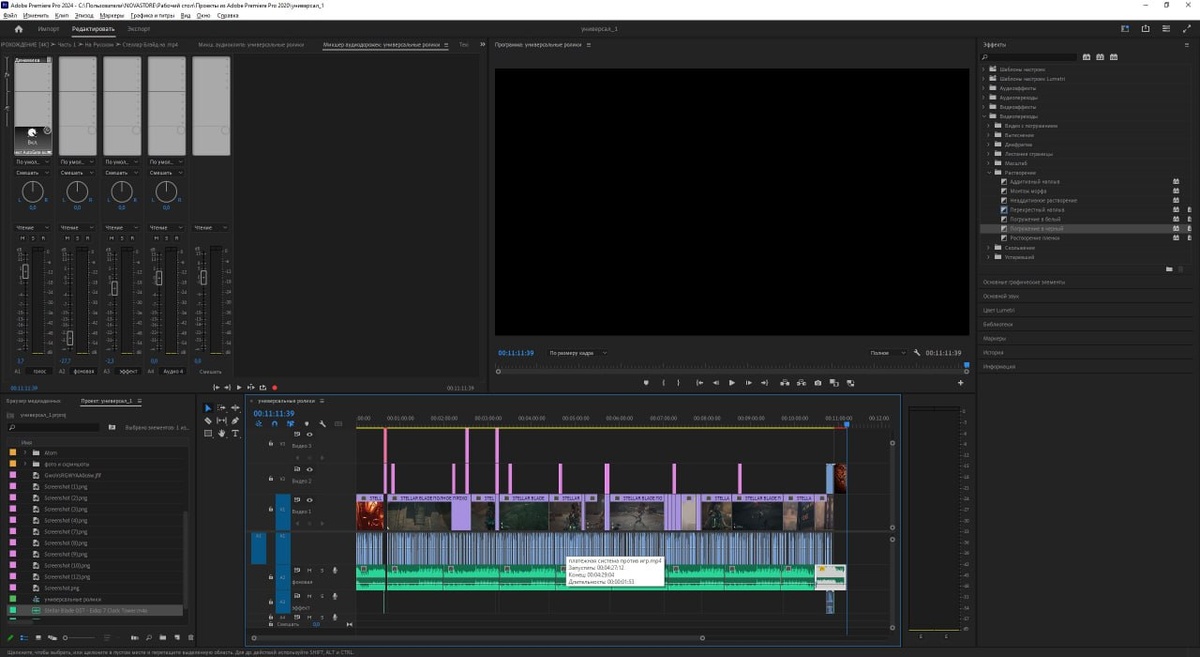Viewport: 1200px width, 657px height.
Task: Click Record button in Audio Track Mixer
Action: [274, 387]
